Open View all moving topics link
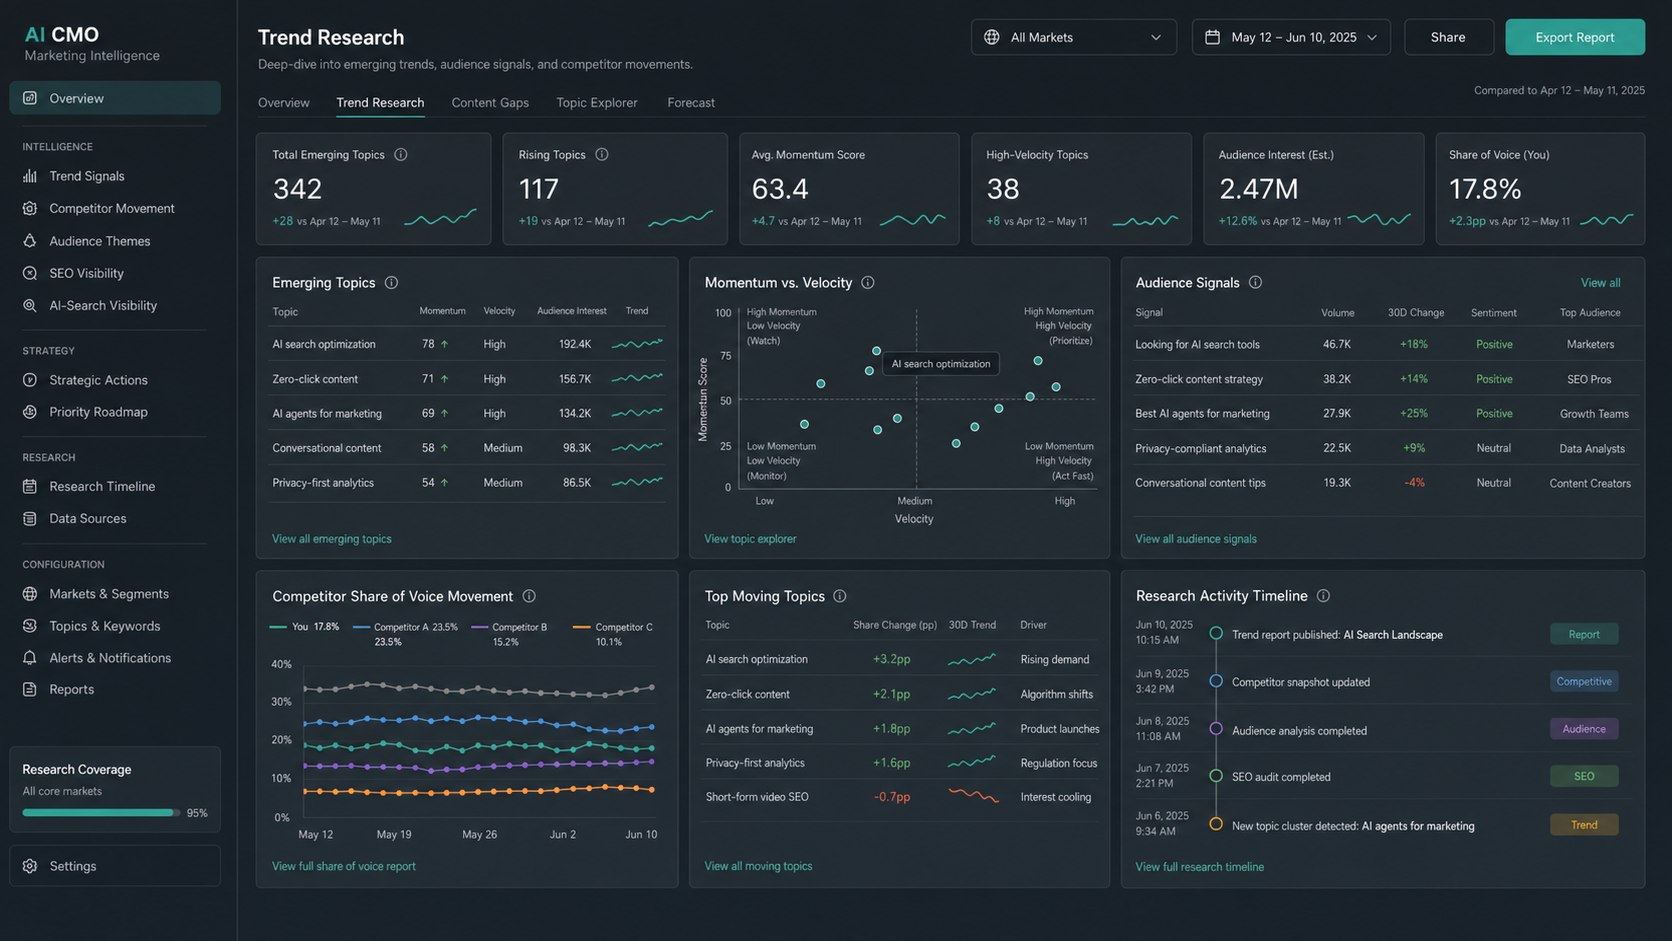This screenshot has width=1672, height=941. pyautogui.click(x=758, y=866)
